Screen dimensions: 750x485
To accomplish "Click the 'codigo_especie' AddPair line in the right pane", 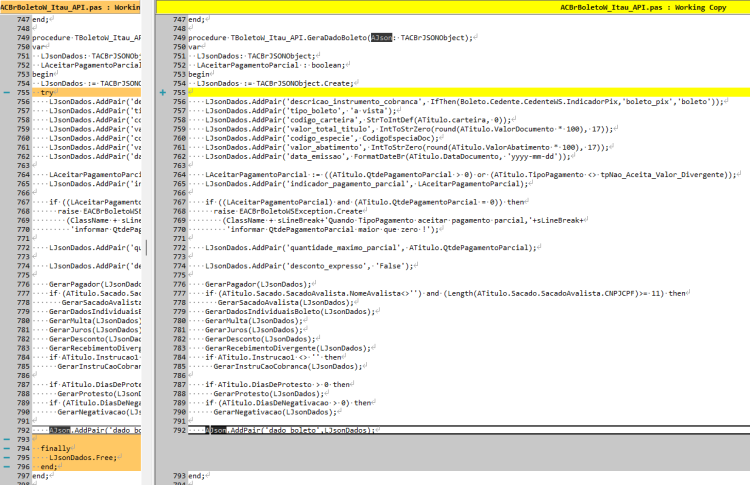I will 322,138.
